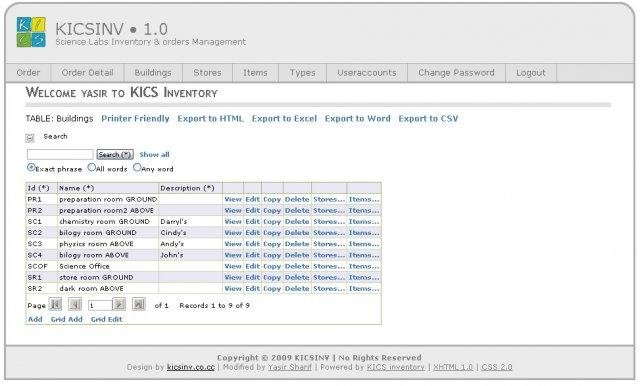This screenshot has height=386, width=640.
Task: Open the Order Detail menu
Action: (x=87, y=73)
